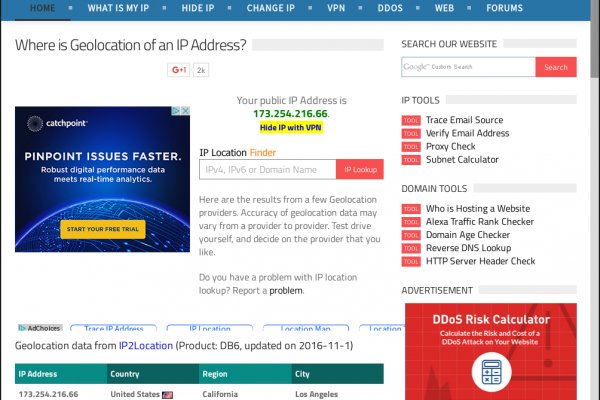Screen dimensions: 600x400
Task: Click the TOOL badge beside Domain Age Checker
Action: click(x=410, y=235)
